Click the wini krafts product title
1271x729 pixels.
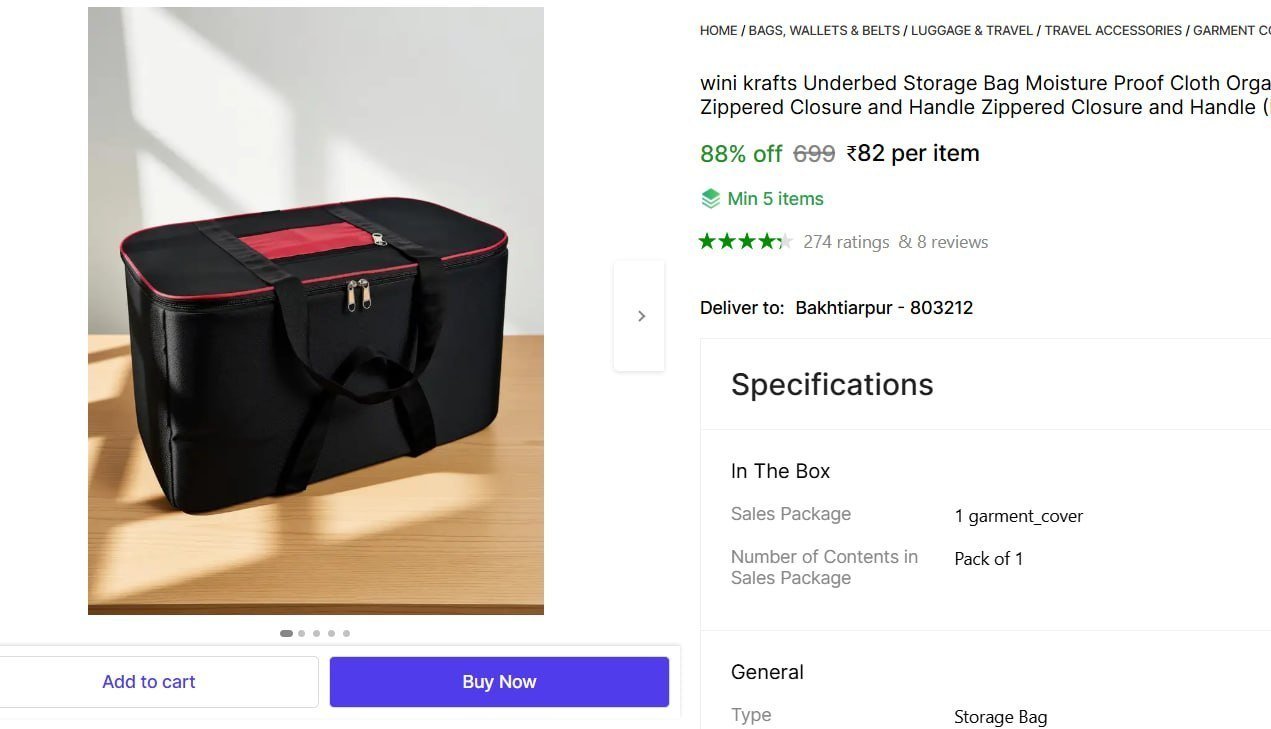coord(985,95)
